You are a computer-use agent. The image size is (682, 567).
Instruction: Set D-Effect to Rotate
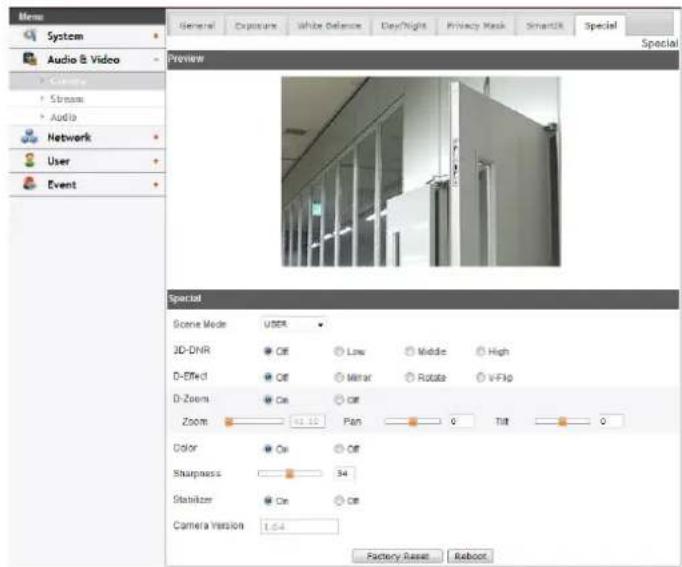click(x=409, y=377)
